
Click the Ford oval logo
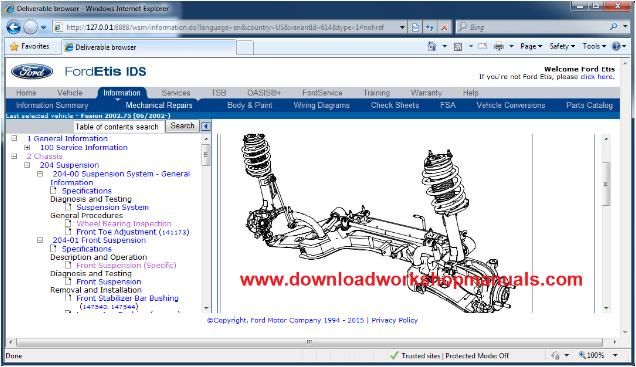point(32,71)
